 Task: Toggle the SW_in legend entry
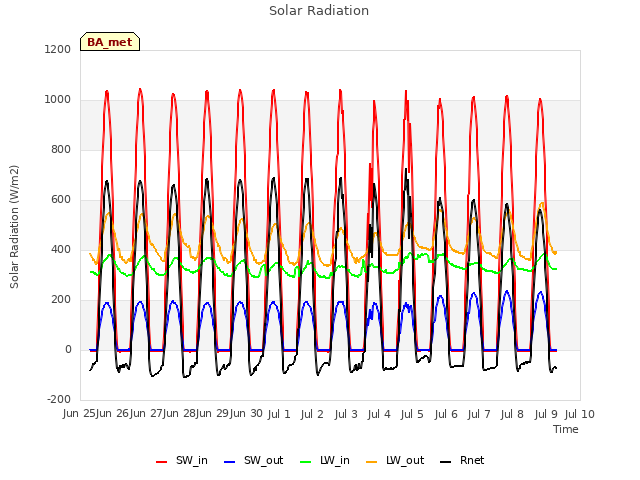coord(182,460)
